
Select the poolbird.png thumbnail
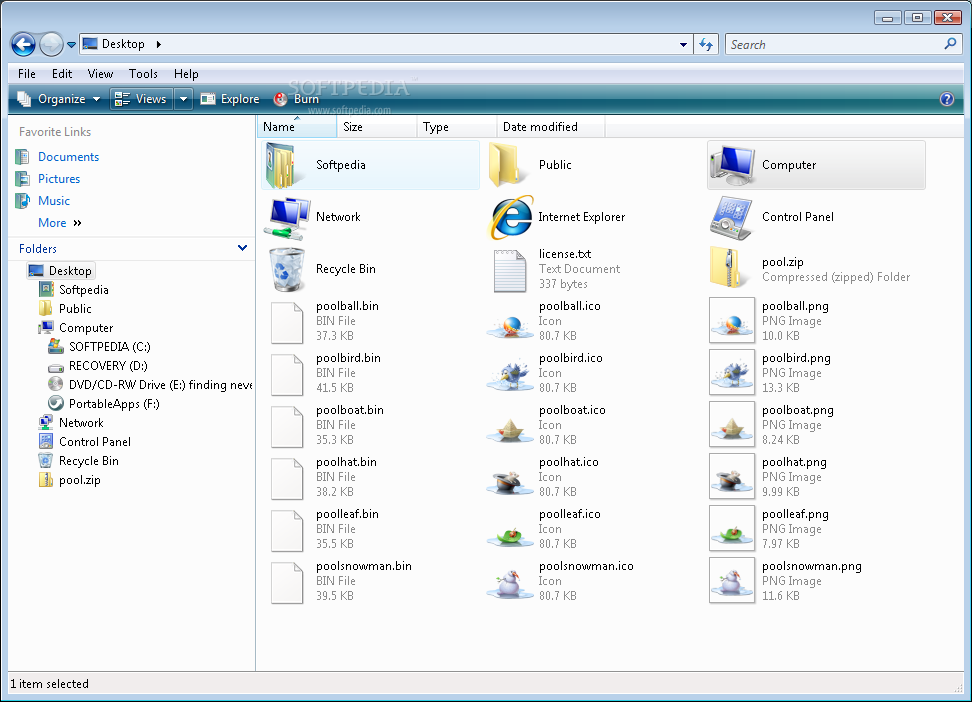(732, 373)
